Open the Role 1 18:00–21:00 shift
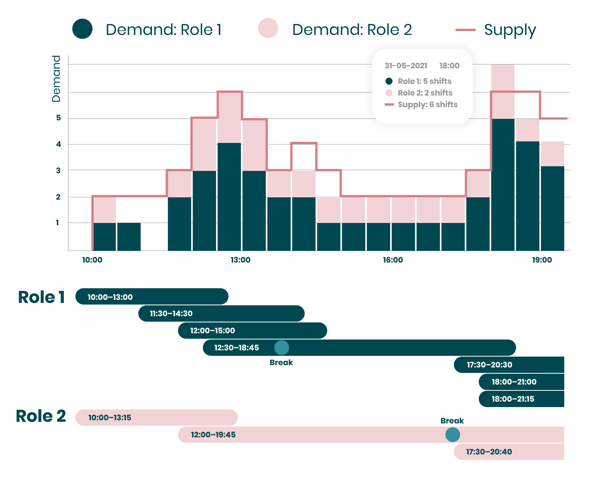Viewport: 600px width, 484px height. (x=522, y=382)
